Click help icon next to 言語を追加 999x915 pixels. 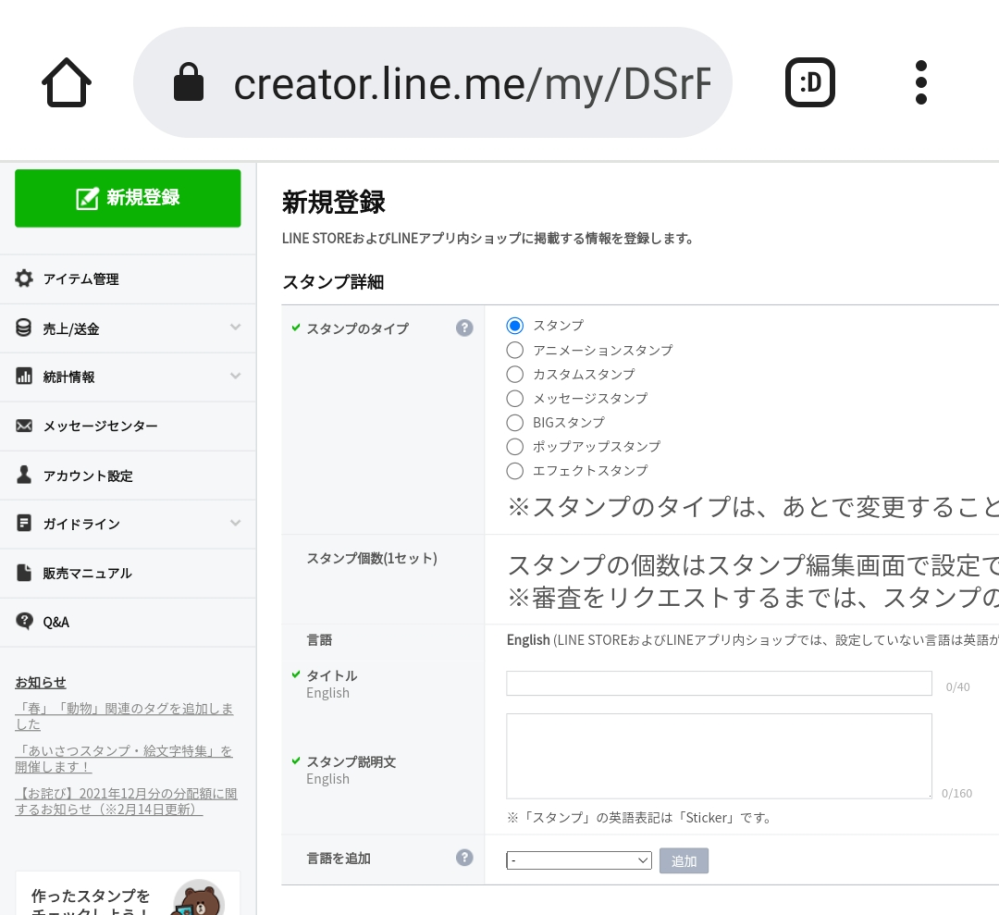(x=464, y=858)
